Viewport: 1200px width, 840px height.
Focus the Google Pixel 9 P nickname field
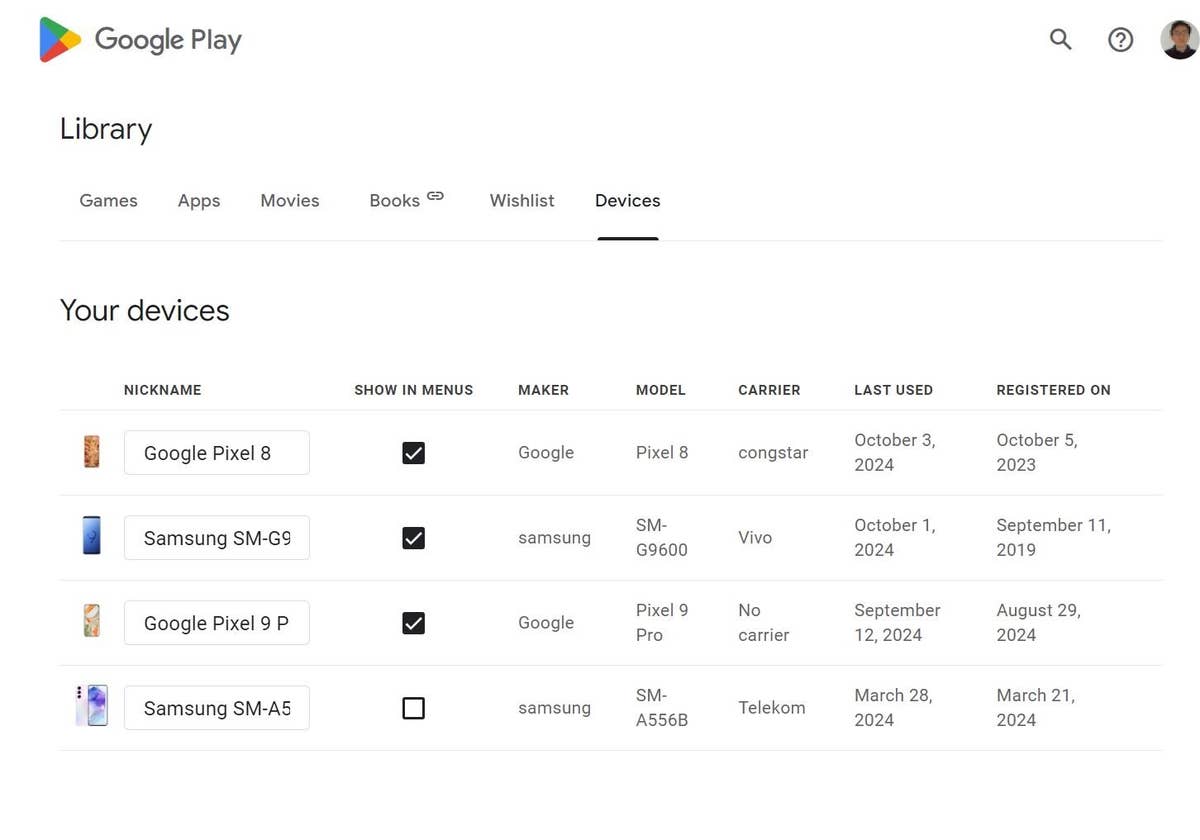pyautogui.click(x=216, y=623)
